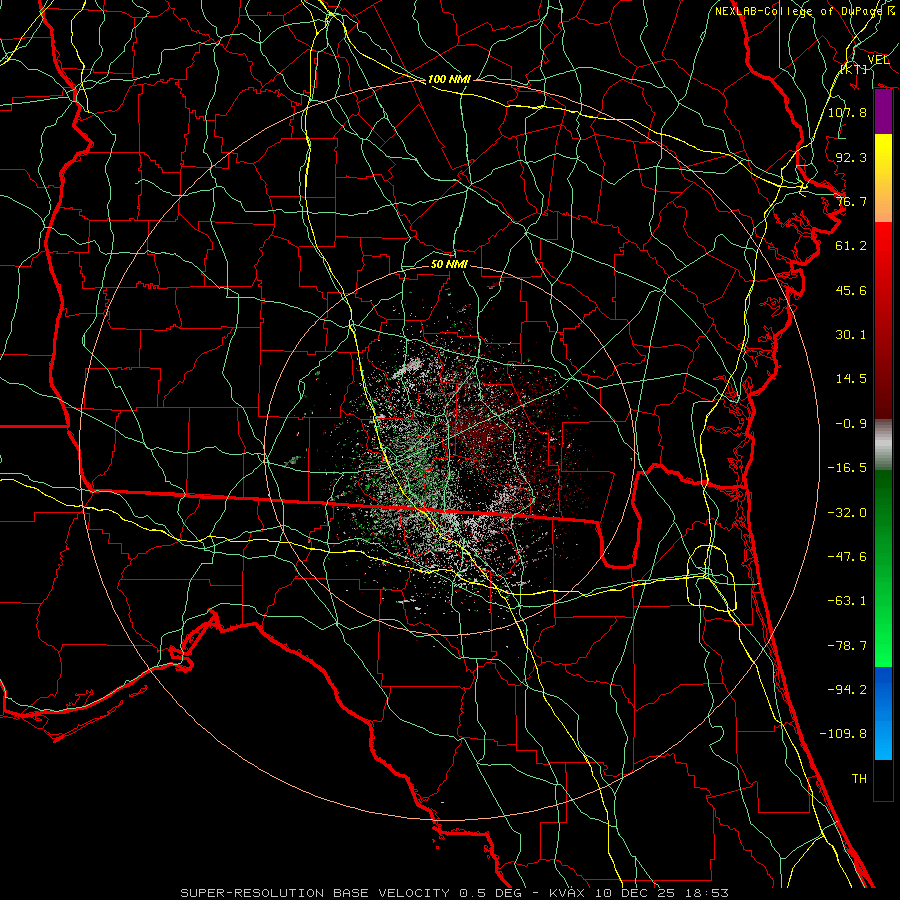Click the "10 DEC 25" date in the caption

pos(634,893)
